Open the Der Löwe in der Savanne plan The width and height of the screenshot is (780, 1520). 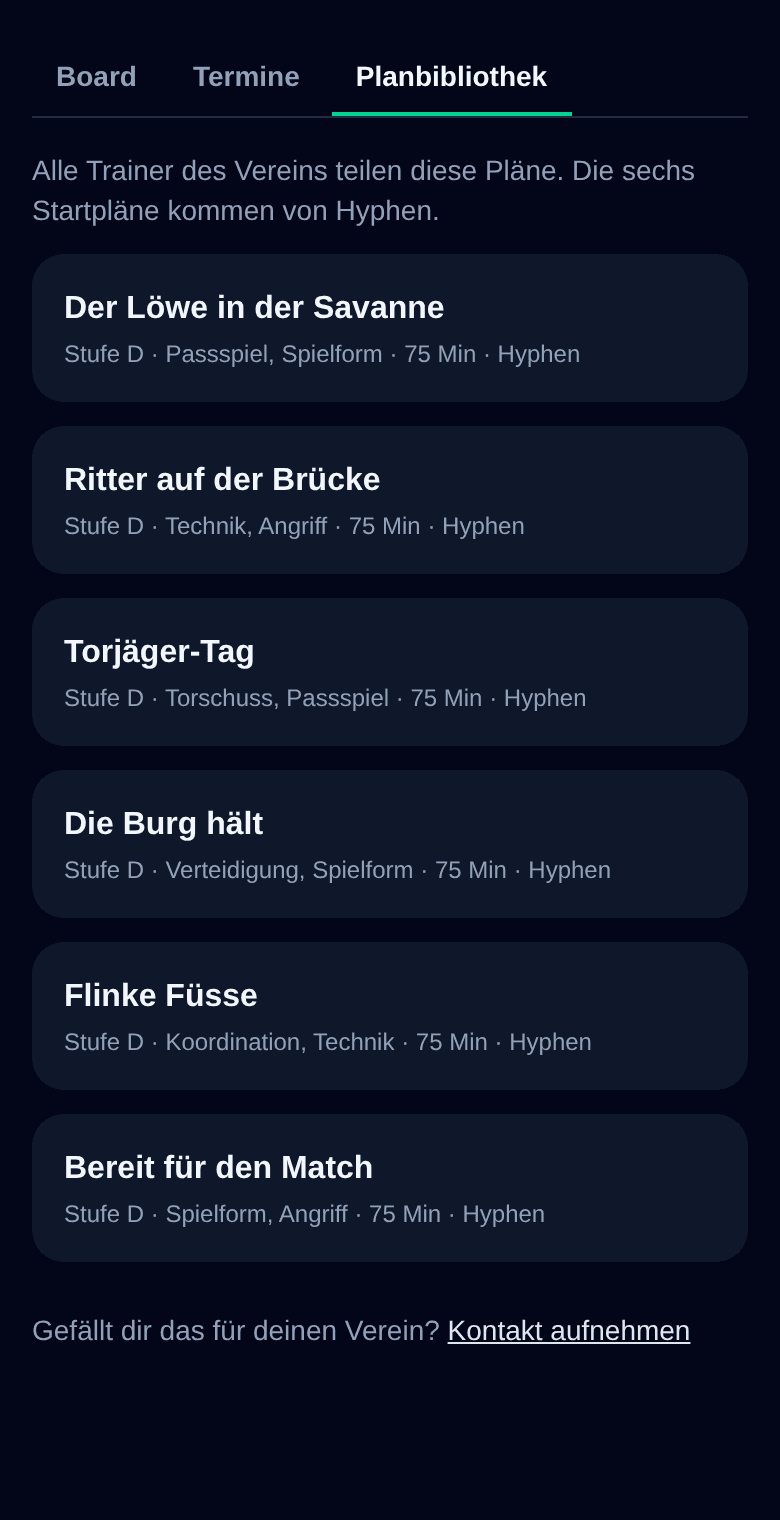click(390, 328)
